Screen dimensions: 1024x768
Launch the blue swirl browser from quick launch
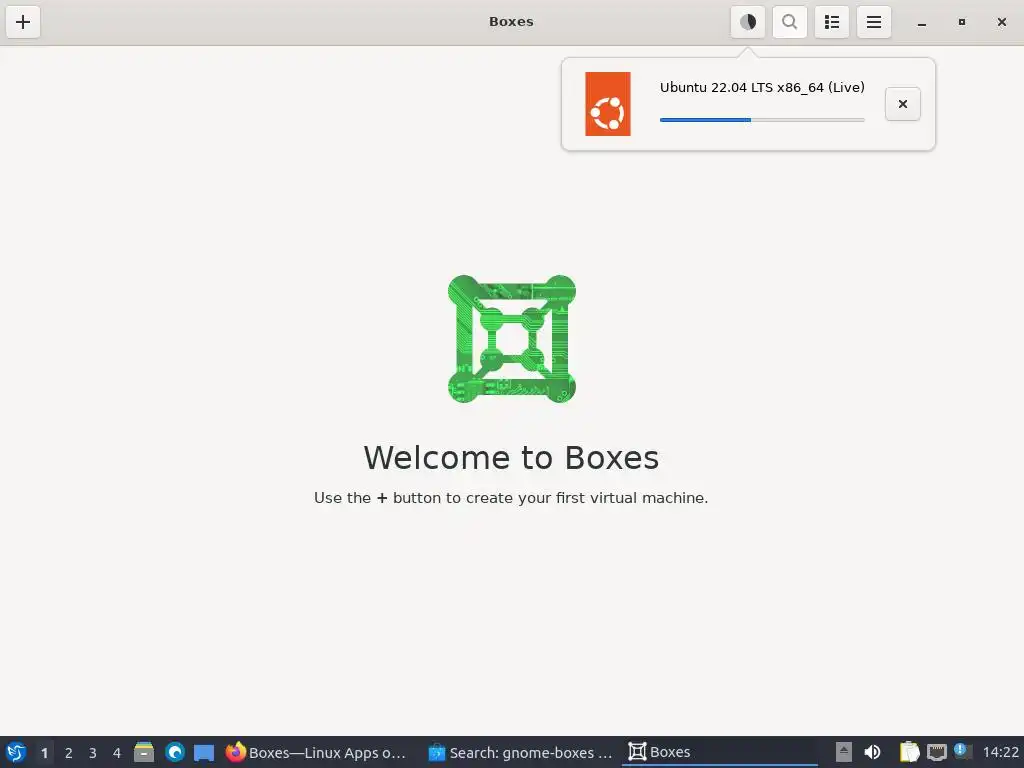tap(174, 752)
